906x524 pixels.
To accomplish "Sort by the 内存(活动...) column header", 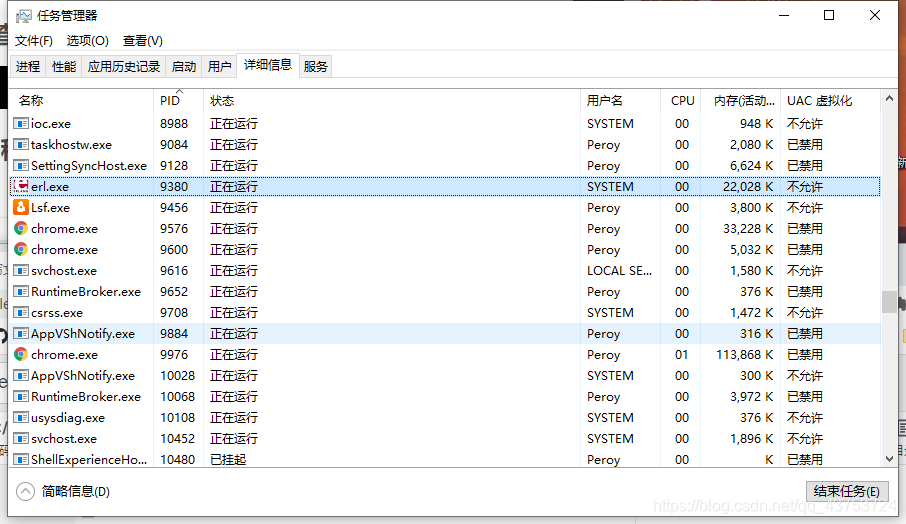I will point(740,101).
